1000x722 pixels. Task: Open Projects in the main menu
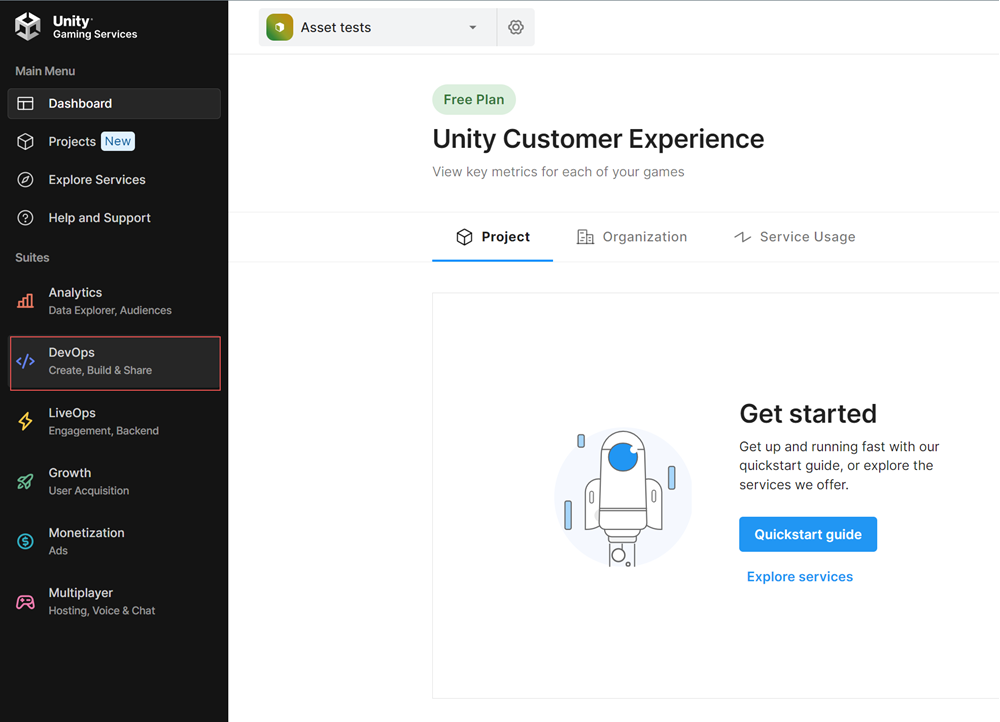pyautogui.click(x=72, y=142)
